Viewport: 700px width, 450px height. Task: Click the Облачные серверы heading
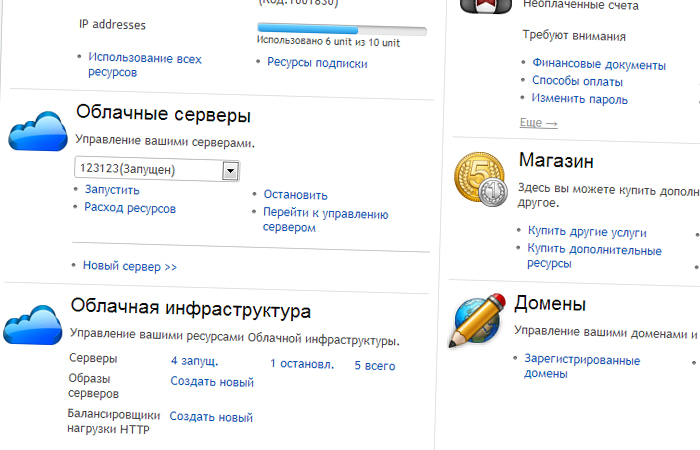coord(163,113)
